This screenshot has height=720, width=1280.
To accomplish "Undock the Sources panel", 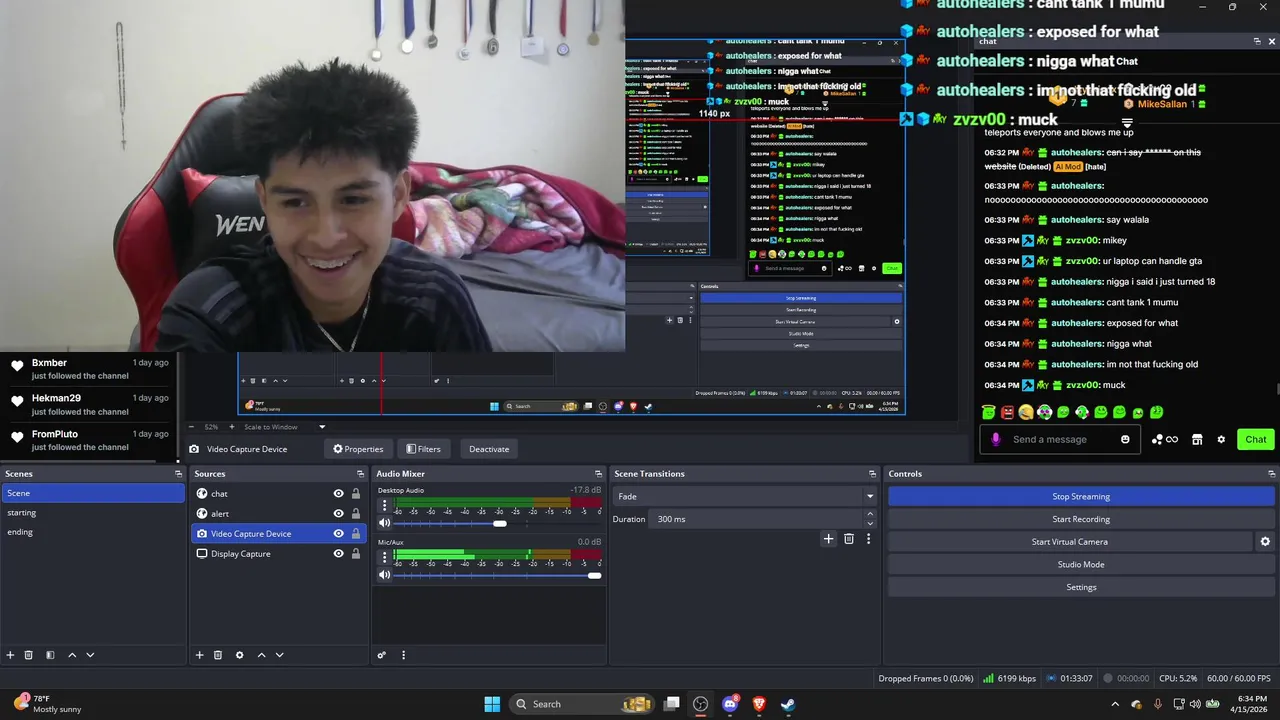I will pyautogui.click(x=360, y=474).
